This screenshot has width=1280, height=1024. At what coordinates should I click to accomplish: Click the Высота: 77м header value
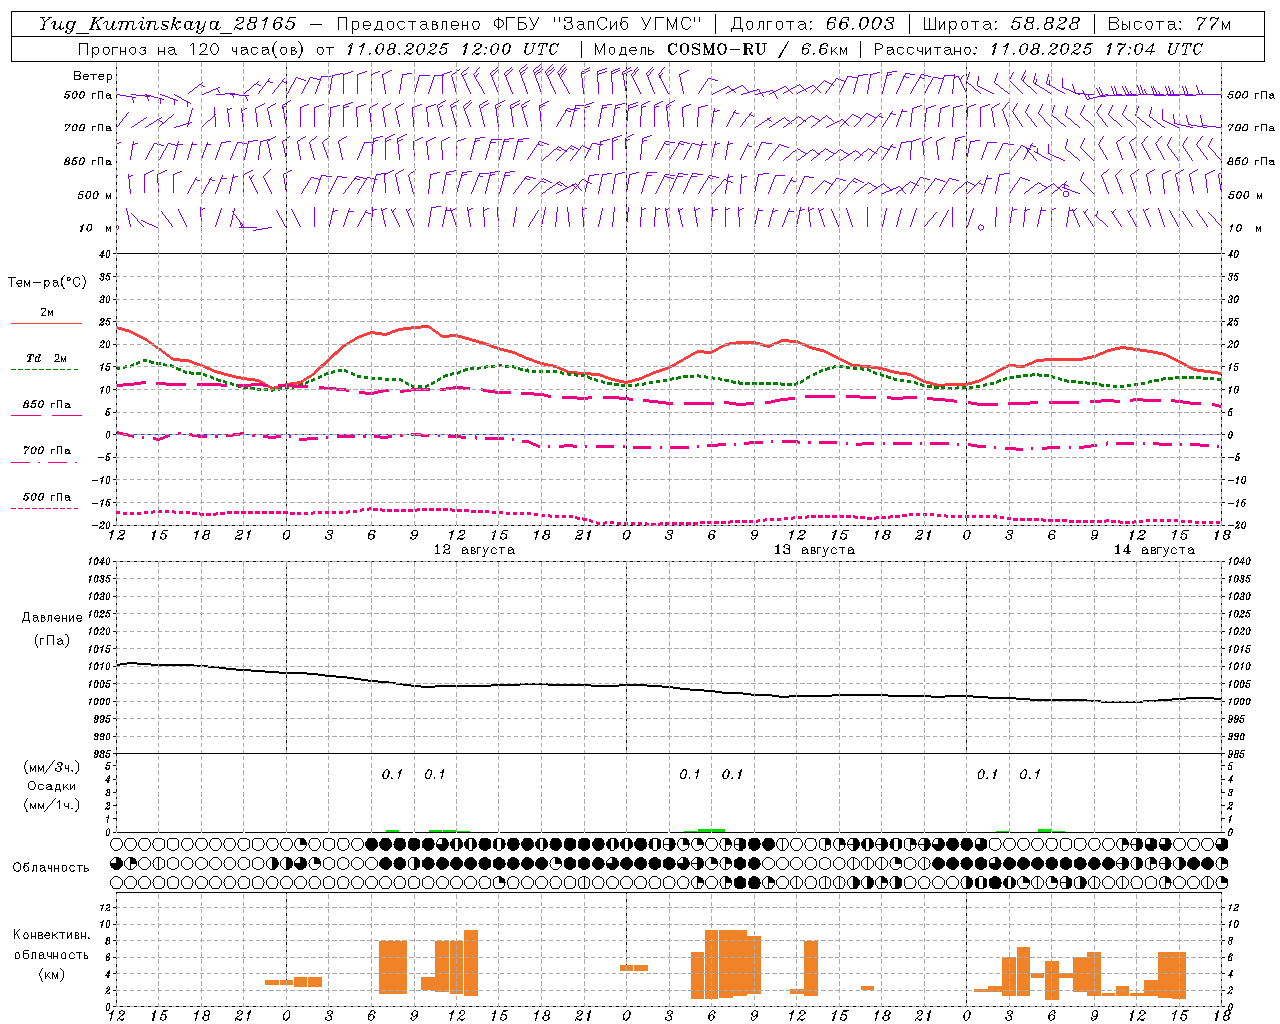(1170, 24)
